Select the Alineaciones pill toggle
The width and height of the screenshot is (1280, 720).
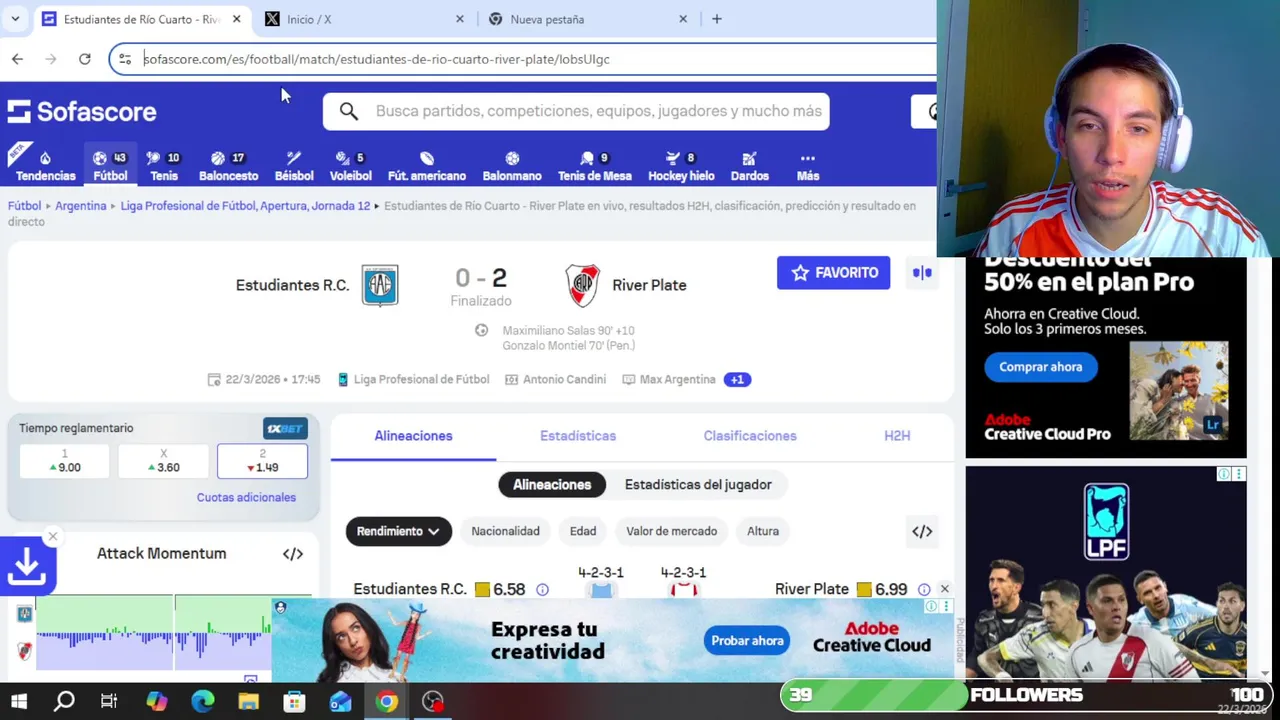pos(552,485)
